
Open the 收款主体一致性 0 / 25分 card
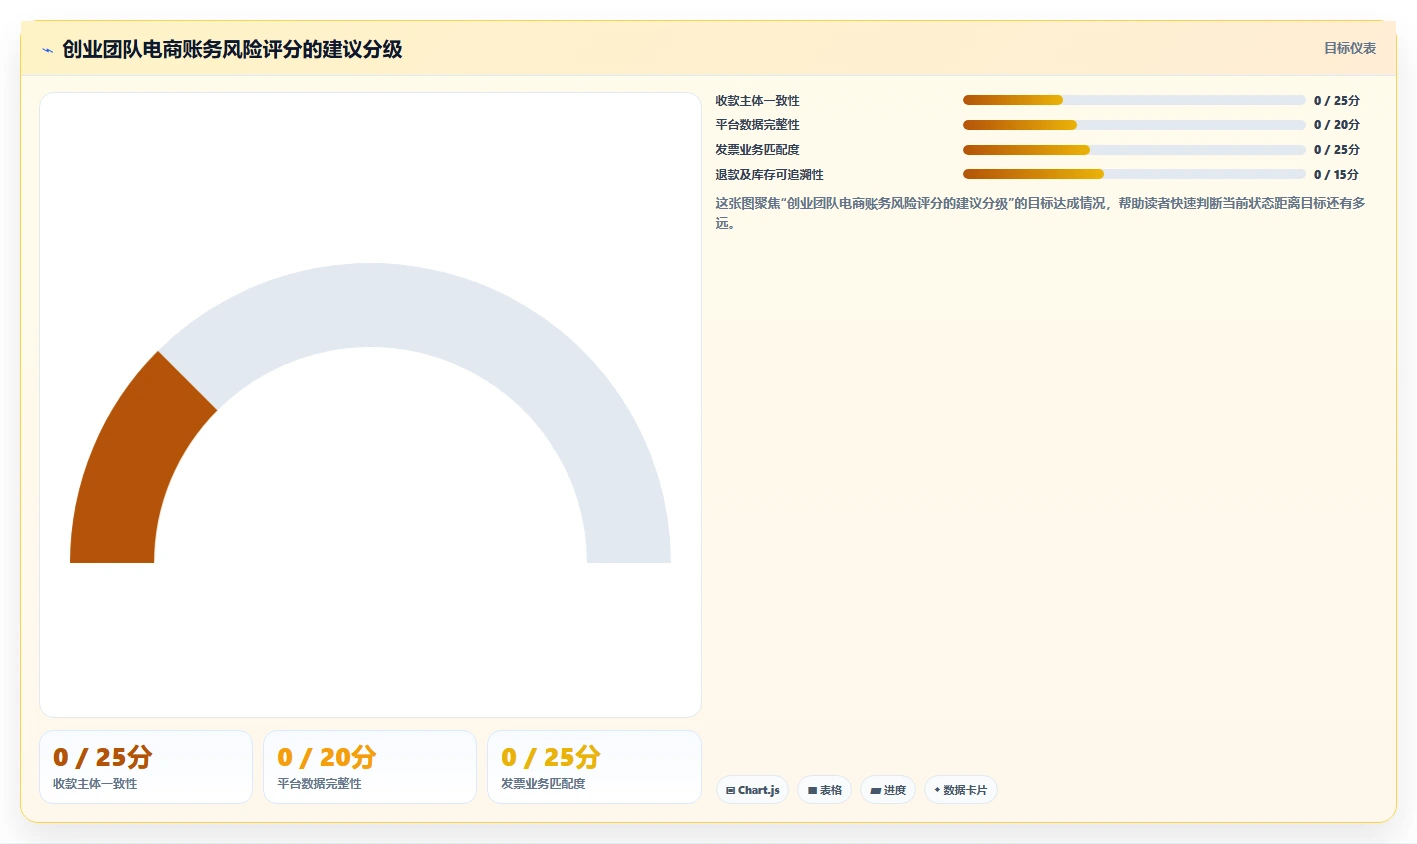[x=146, y=767]
